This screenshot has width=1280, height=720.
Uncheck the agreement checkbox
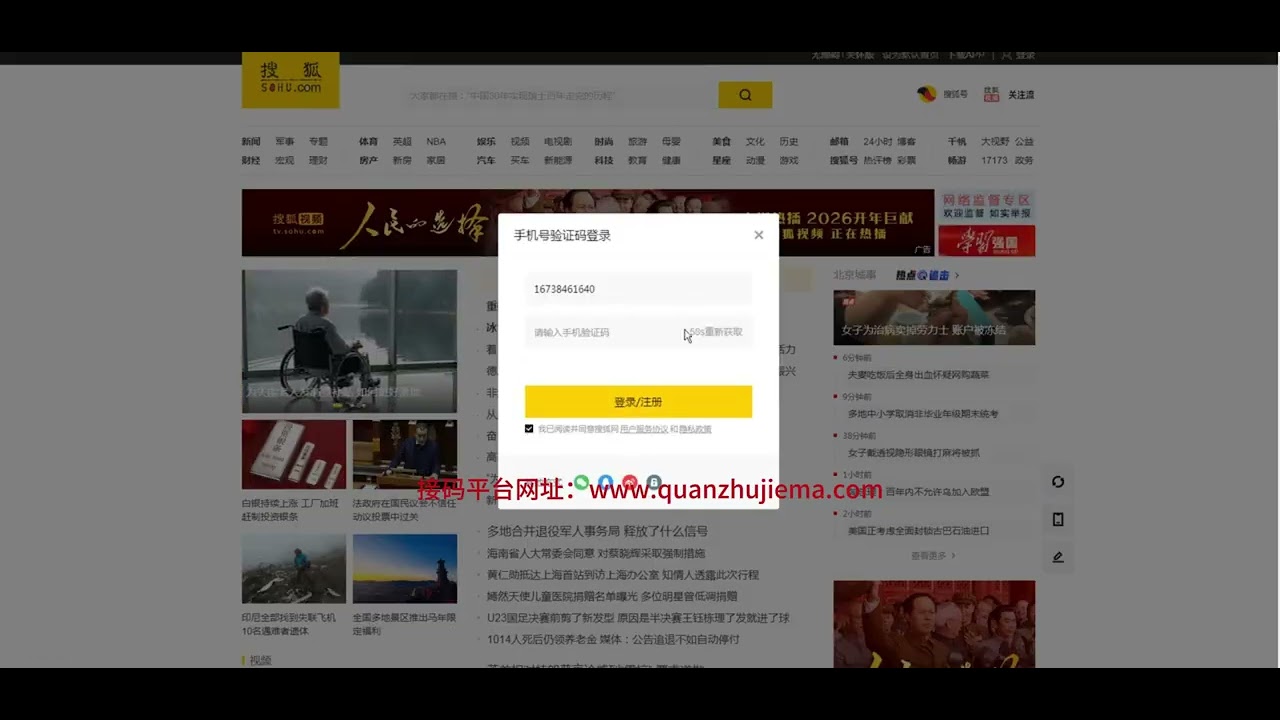[x=529, y=429]
